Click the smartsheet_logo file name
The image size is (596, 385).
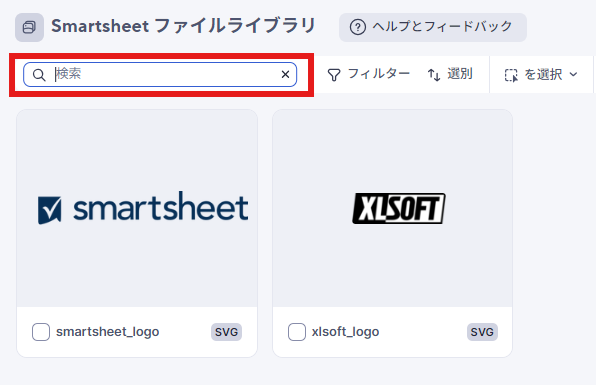tap(108, 332)
